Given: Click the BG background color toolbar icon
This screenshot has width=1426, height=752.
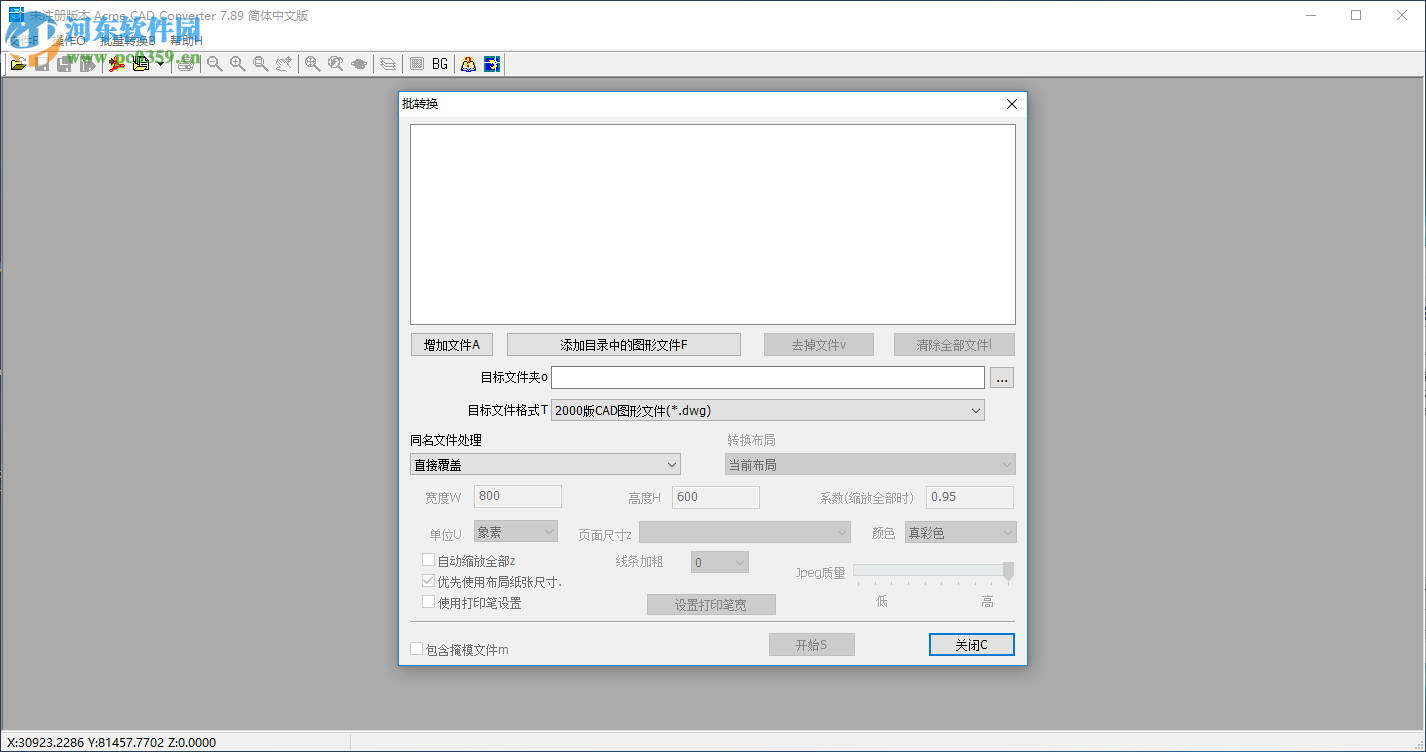Looking at the screenshot, I should pos(440,63).
